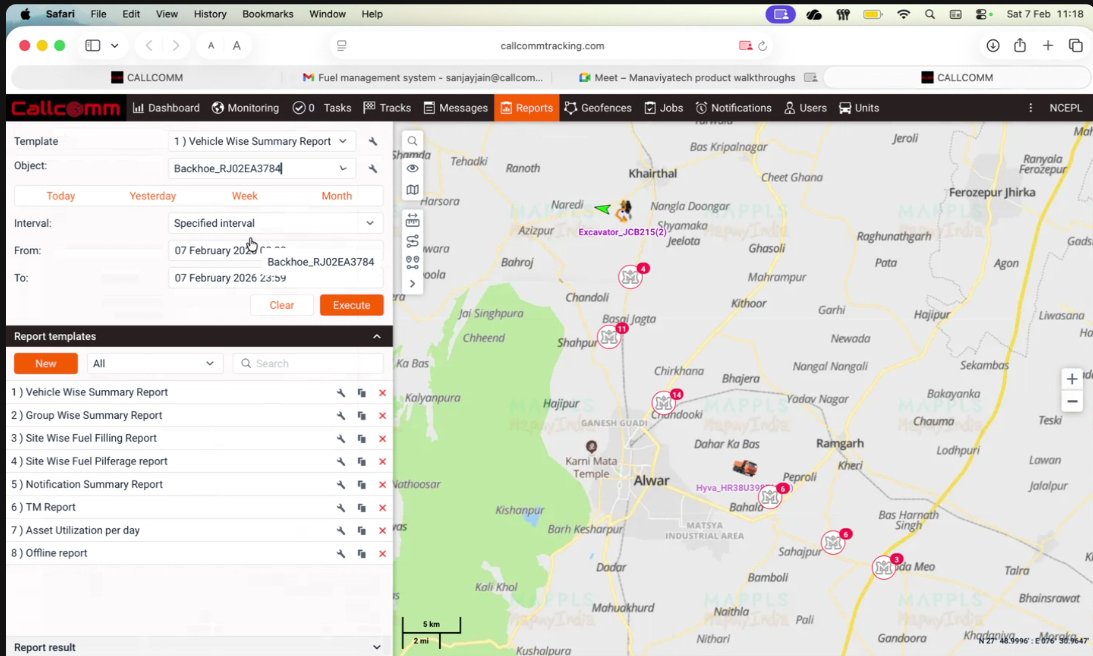The height and width of the screenshot is (656, 1093).
Task: Select the distance measurement ruler tool
Action: 412,220
